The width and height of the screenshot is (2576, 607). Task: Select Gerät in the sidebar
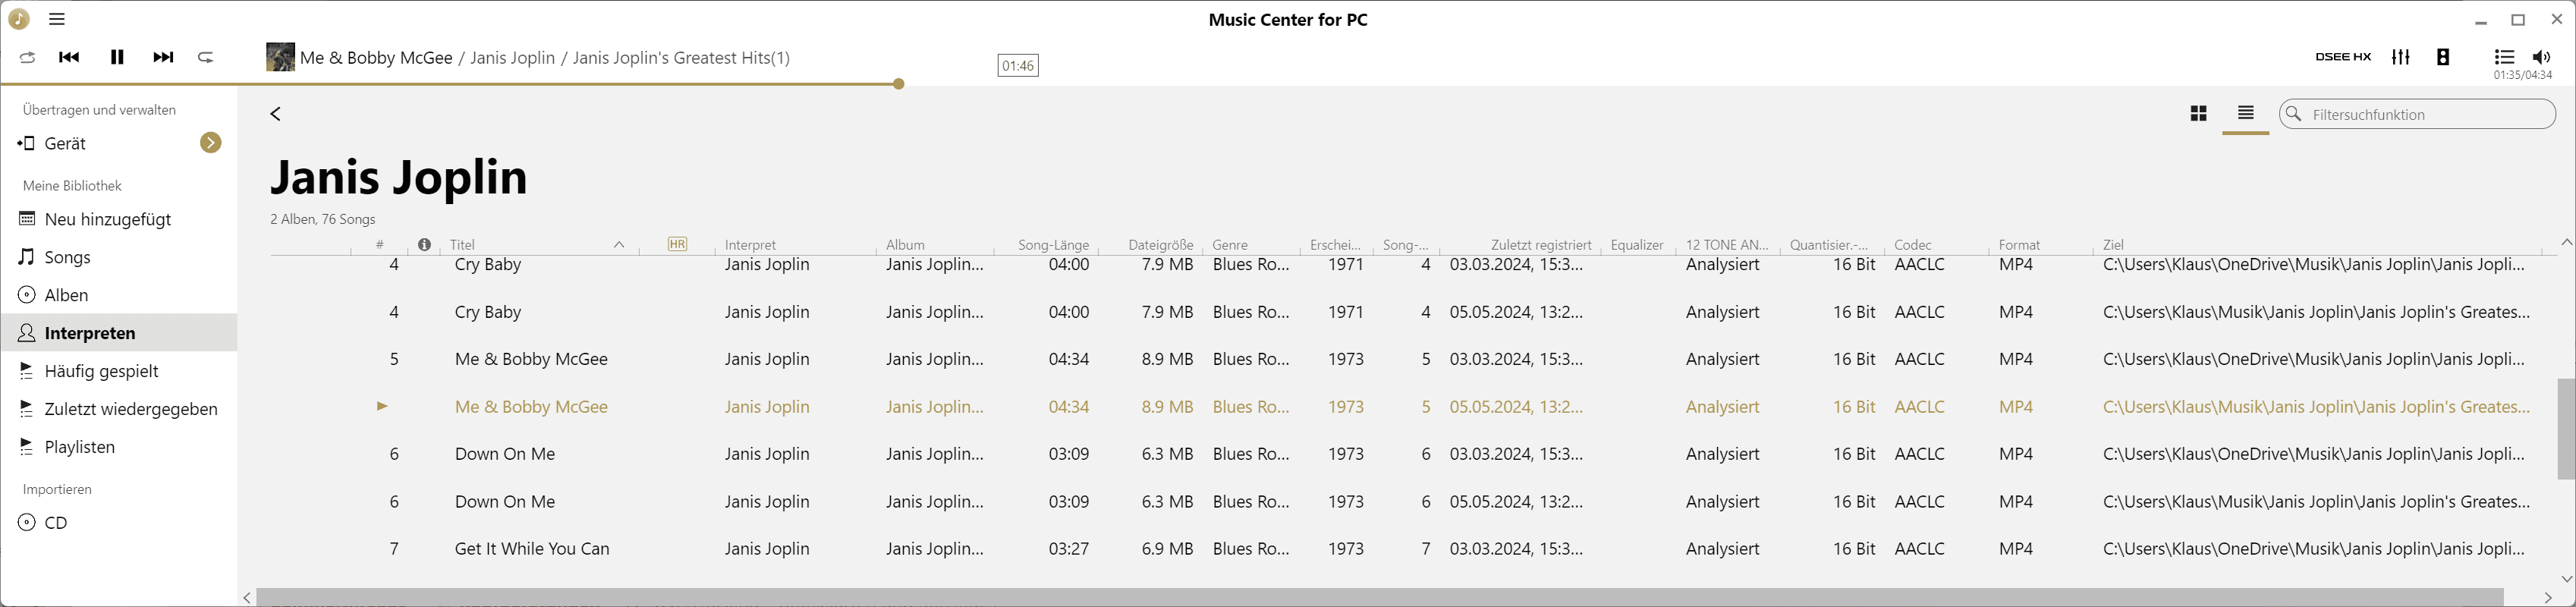click(65, 143)
